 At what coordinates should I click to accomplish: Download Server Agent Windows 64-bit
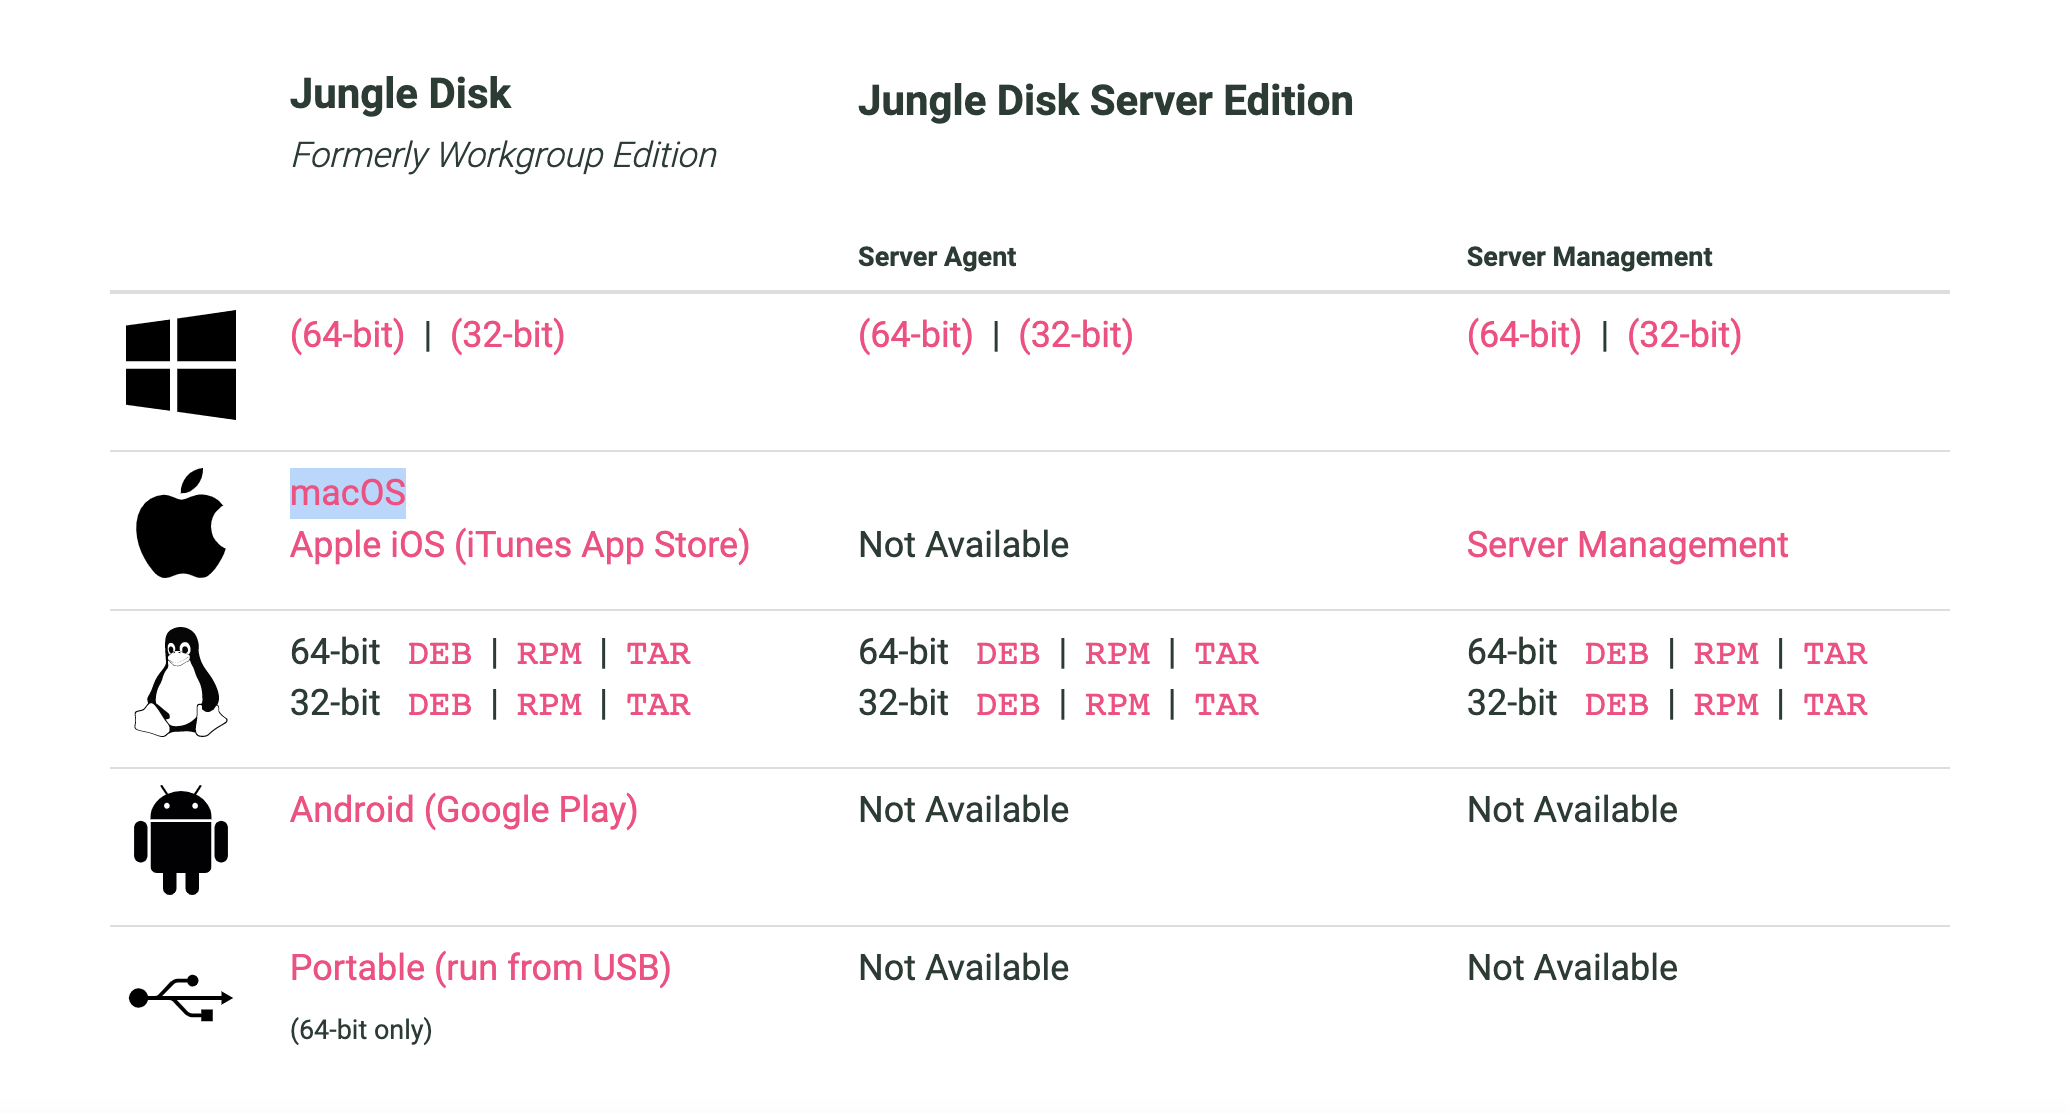pos(916,334)
